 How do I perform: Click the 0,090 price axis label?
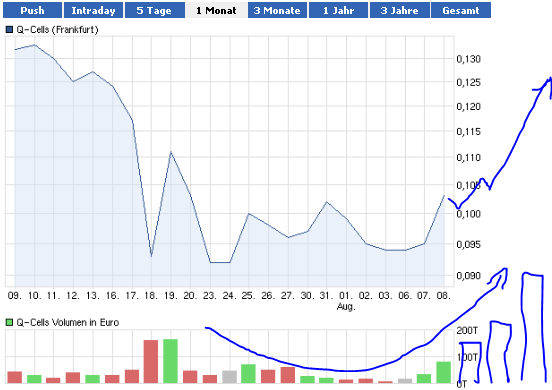click(x=469, y=275)
